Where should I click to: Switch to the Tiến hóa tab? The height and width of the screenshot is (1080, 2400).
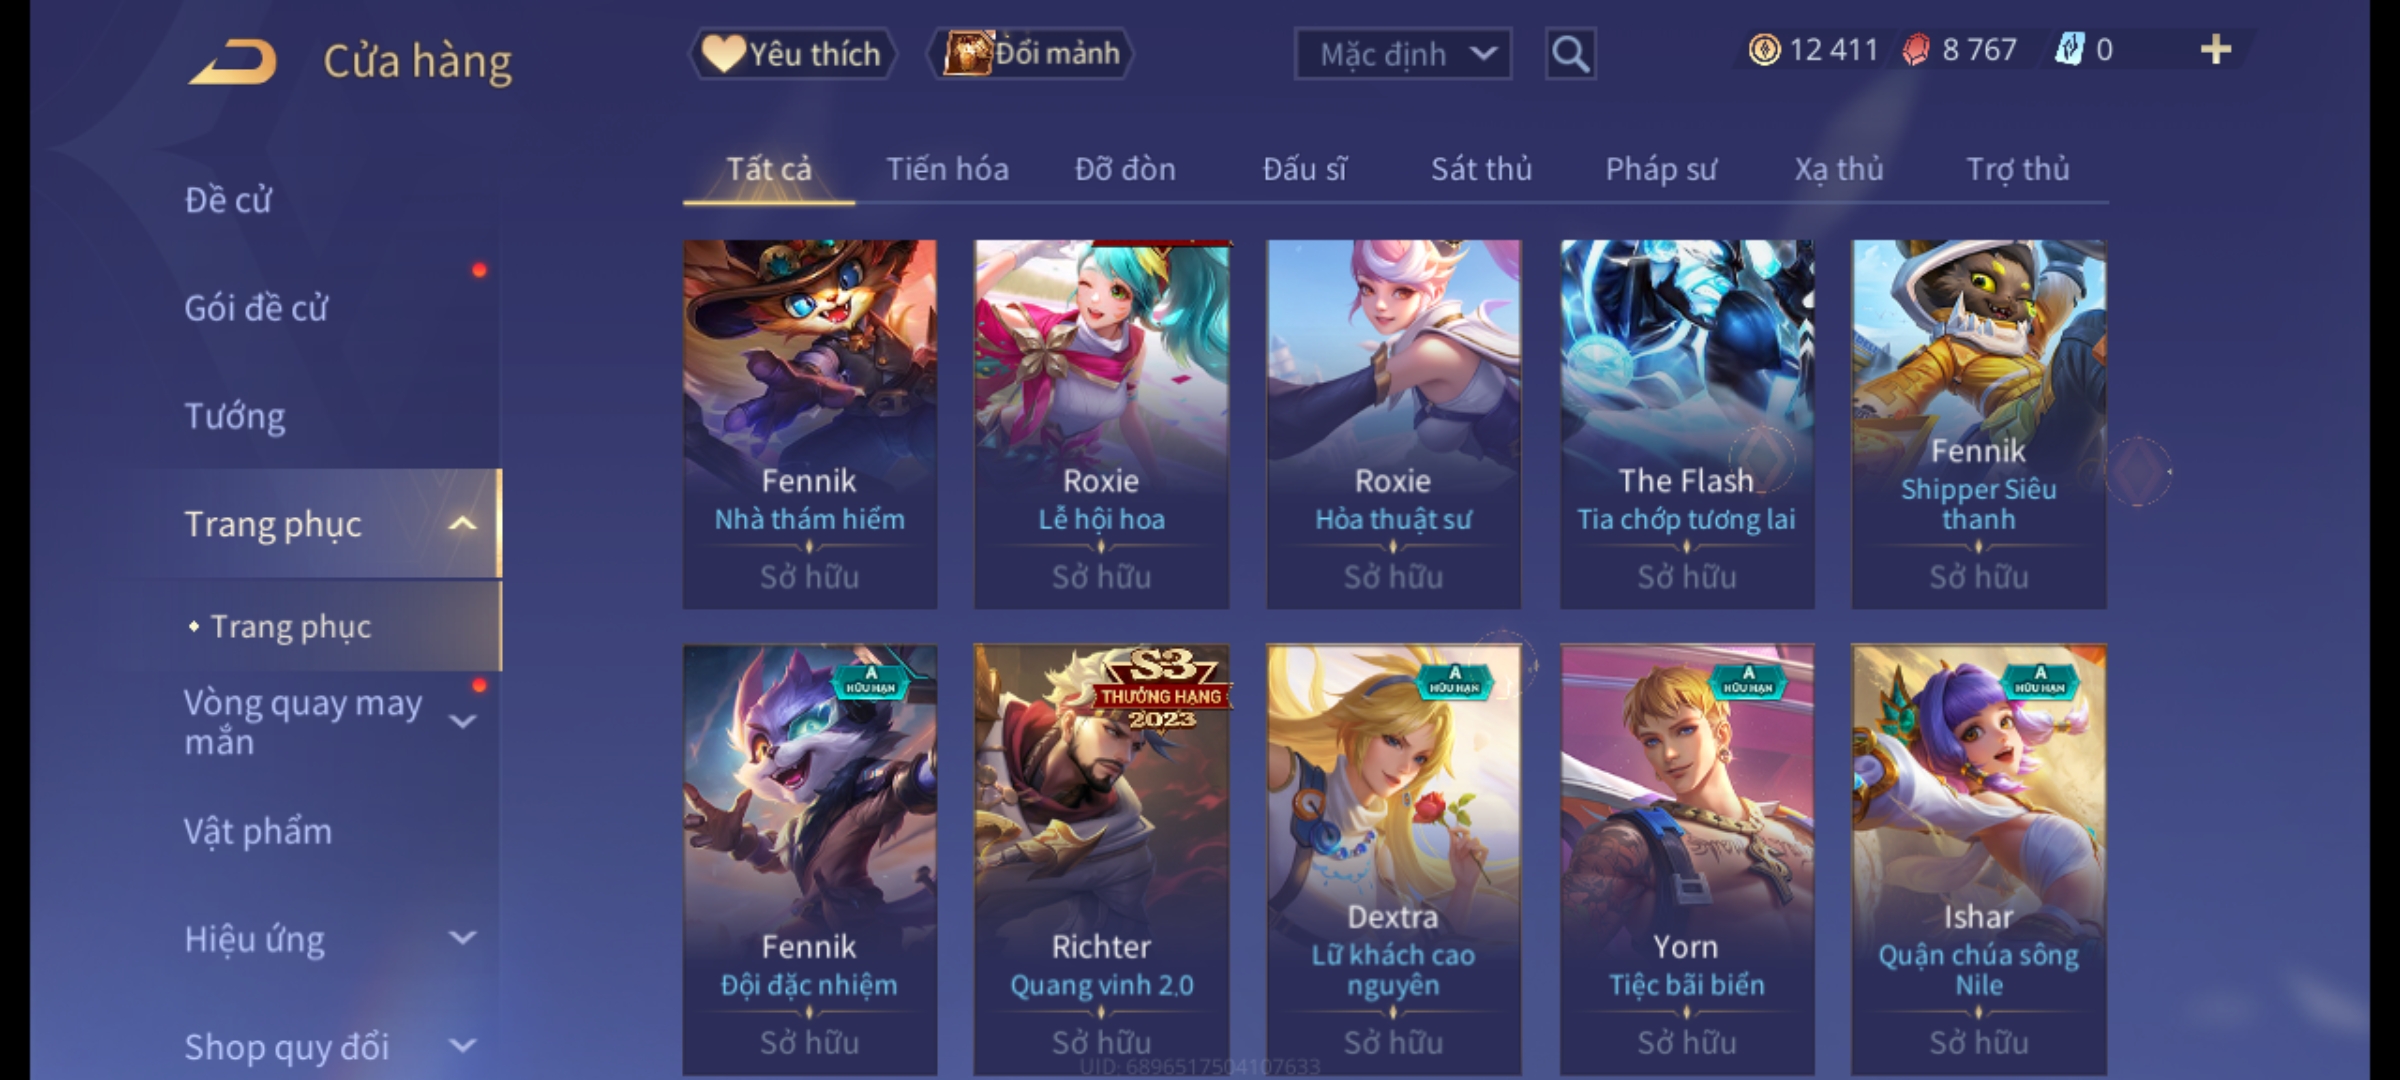pos(947,170)
